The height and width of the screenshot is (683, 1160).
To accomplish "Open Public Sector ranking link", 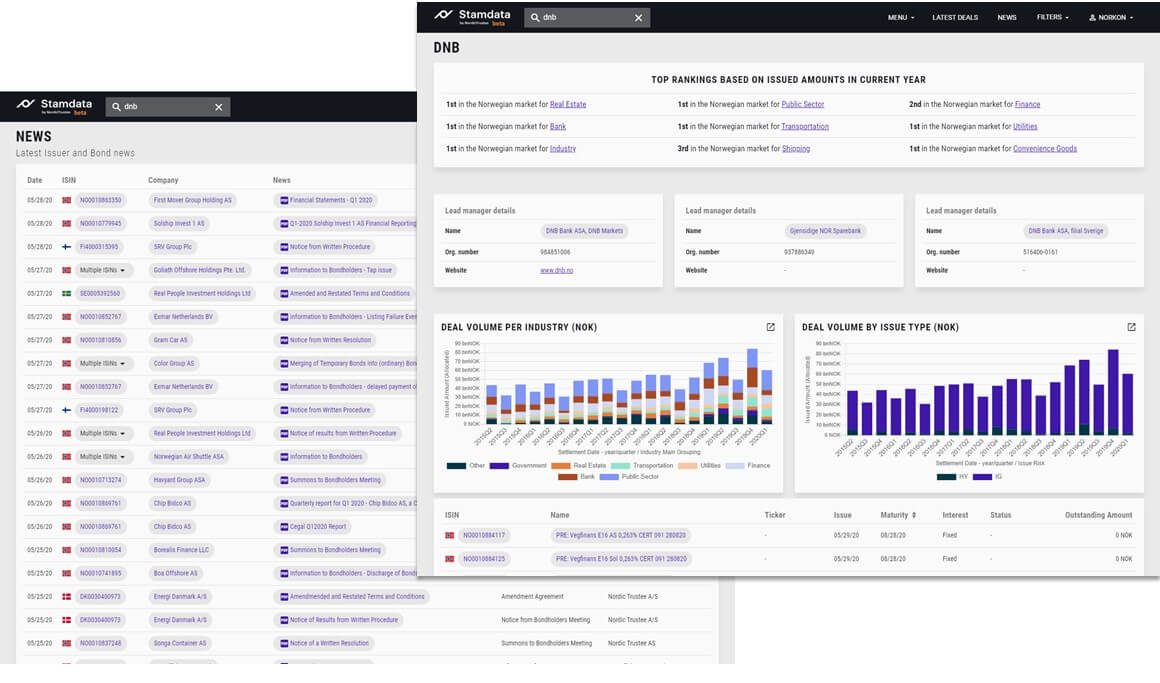I will tap(803, 105).
